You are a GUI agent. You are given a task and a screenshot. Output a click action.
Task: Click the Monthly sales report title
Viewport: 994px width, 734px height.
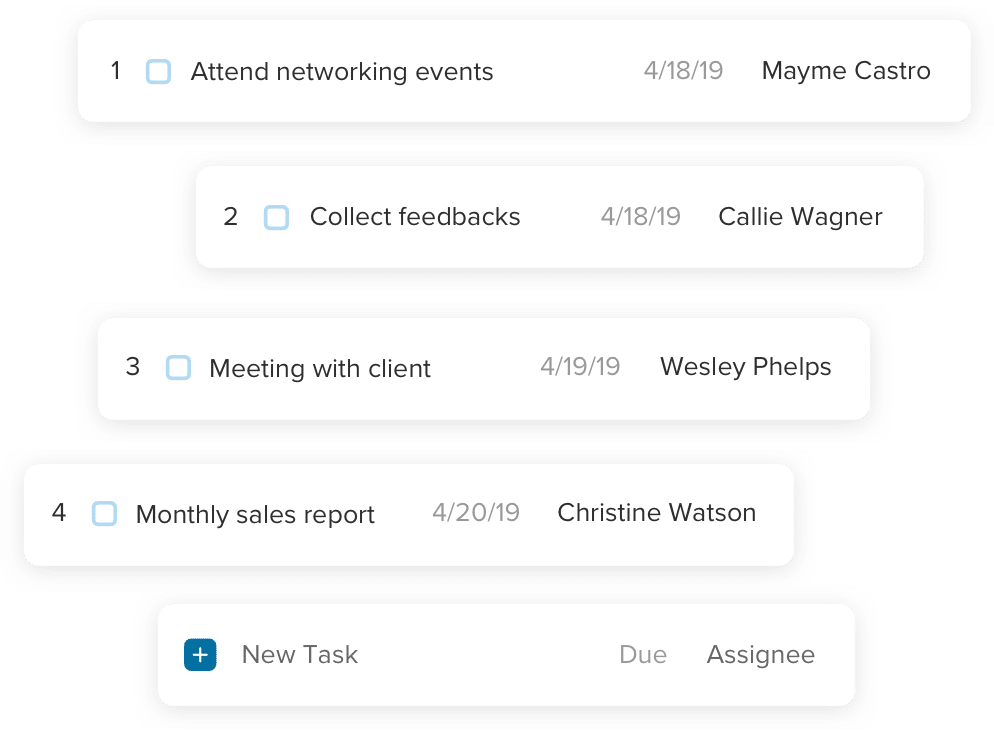pos(255,515)
